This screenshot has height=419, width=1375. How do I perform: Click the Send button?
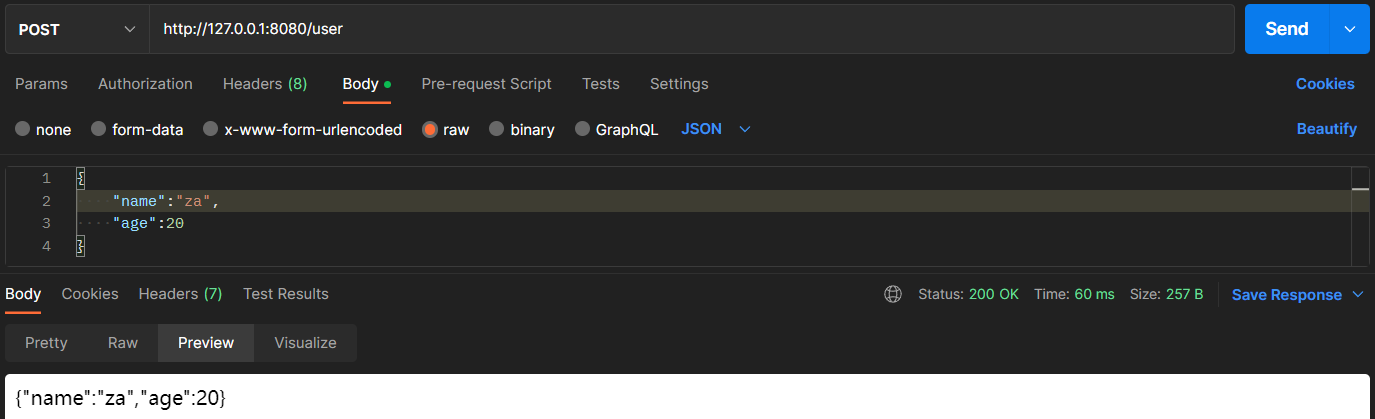(x=1286, y=29)
